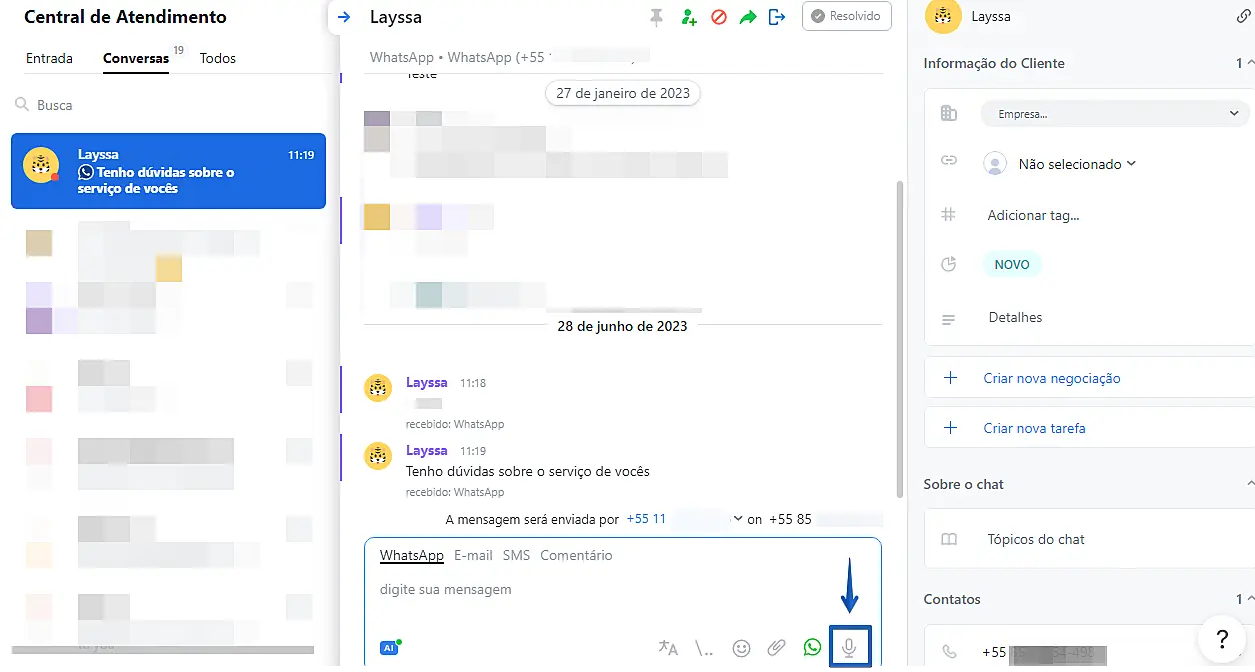The height and width of the screenshot is (672, 1255).
Task: Click the translate icon in message box
Action: (668, 648)
